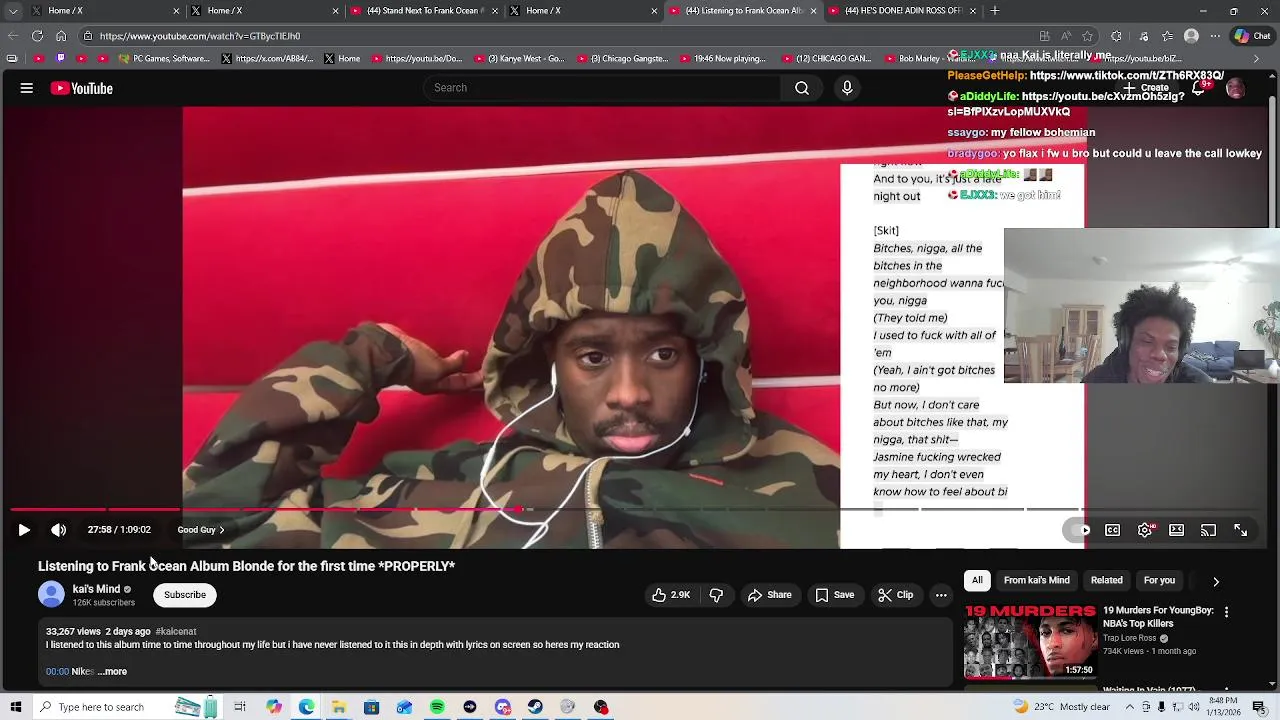Save the video to a playlist
1280x720 pixels.
coord(834,595)
